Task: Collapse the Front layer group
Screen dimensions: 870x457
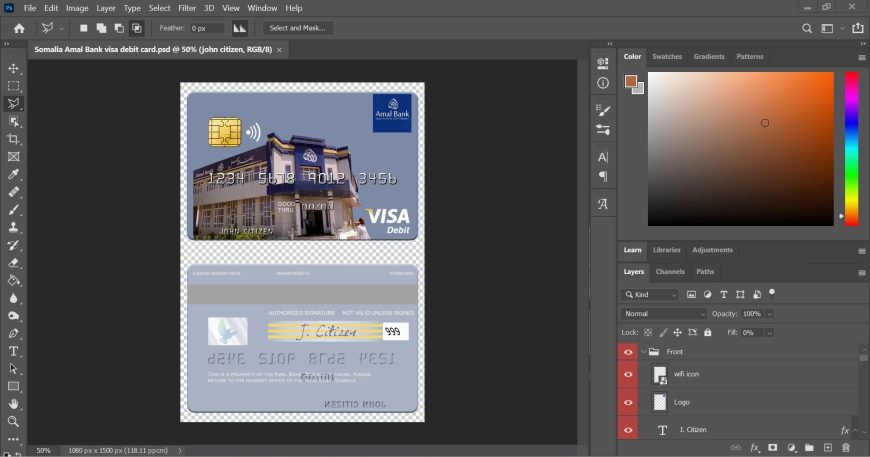Action: (x=644, y=352)
